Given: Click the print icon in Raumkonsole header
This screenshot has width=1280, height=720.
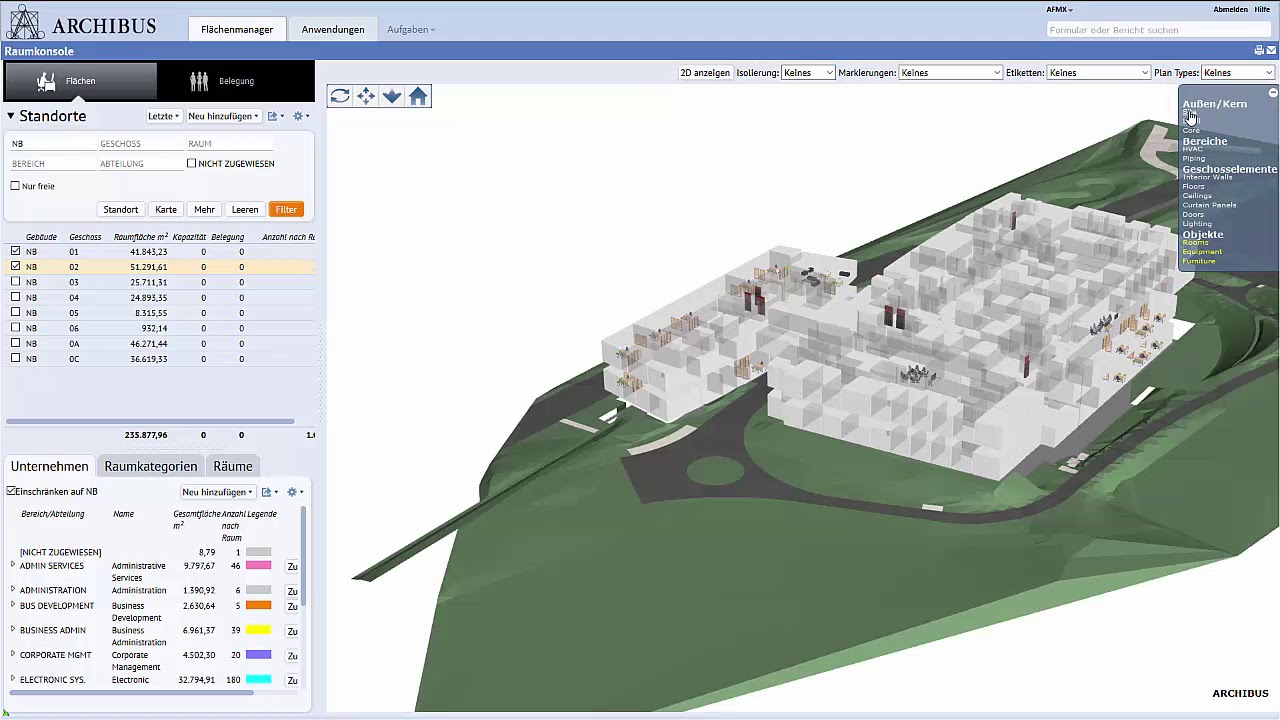Looking at the screenshot, I should [1259, 50].
